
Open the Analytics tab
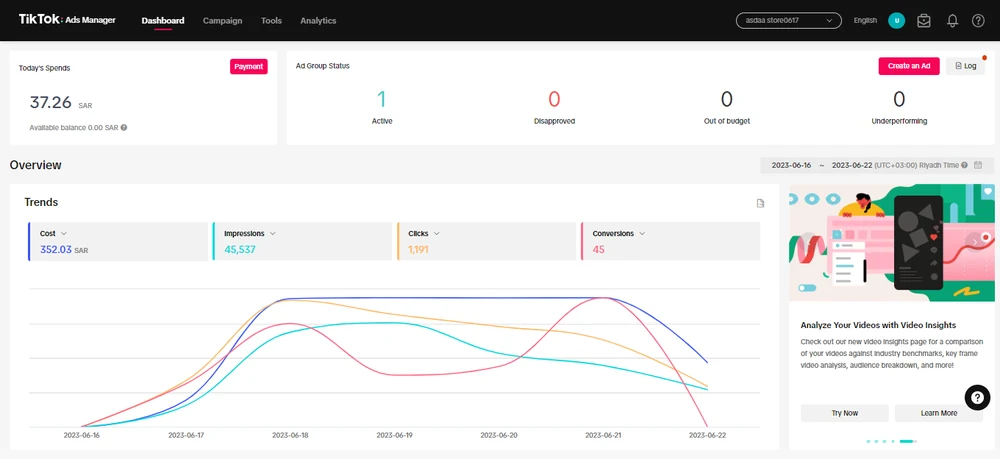click(x=318, y=20)
